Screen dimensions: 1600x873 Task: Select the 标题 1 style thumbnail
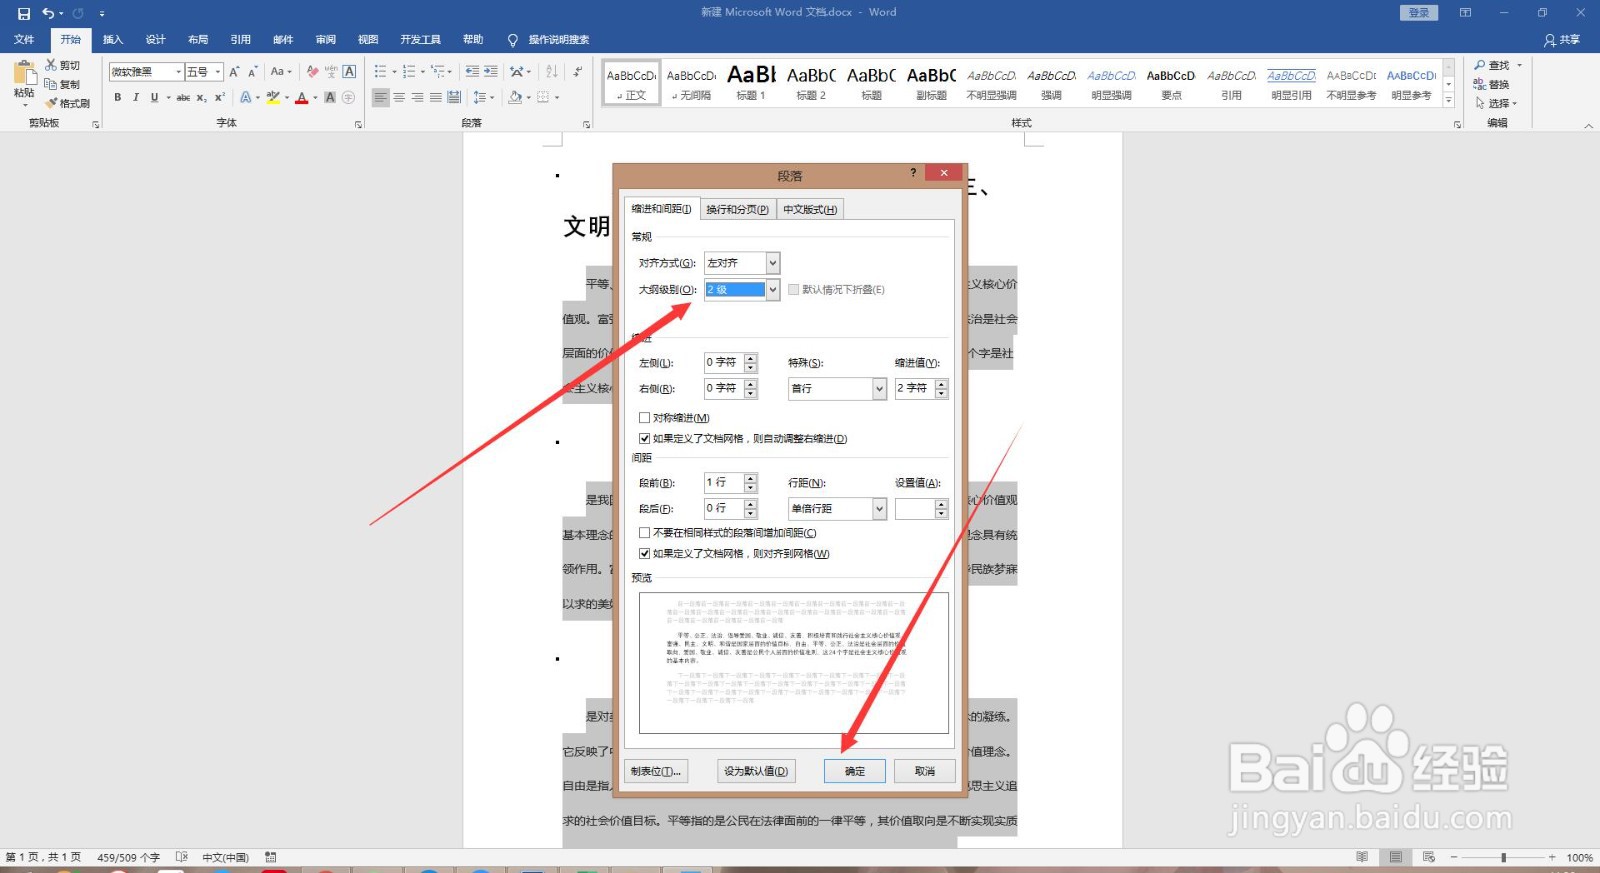click(x=751, y=83)
